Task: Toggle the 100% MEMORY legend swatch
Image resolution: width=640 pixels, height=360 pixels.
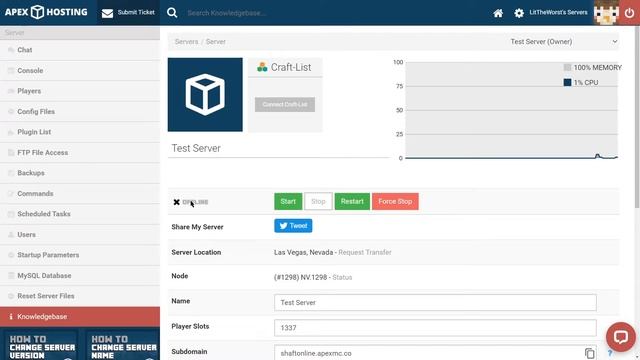Action: 567,67
